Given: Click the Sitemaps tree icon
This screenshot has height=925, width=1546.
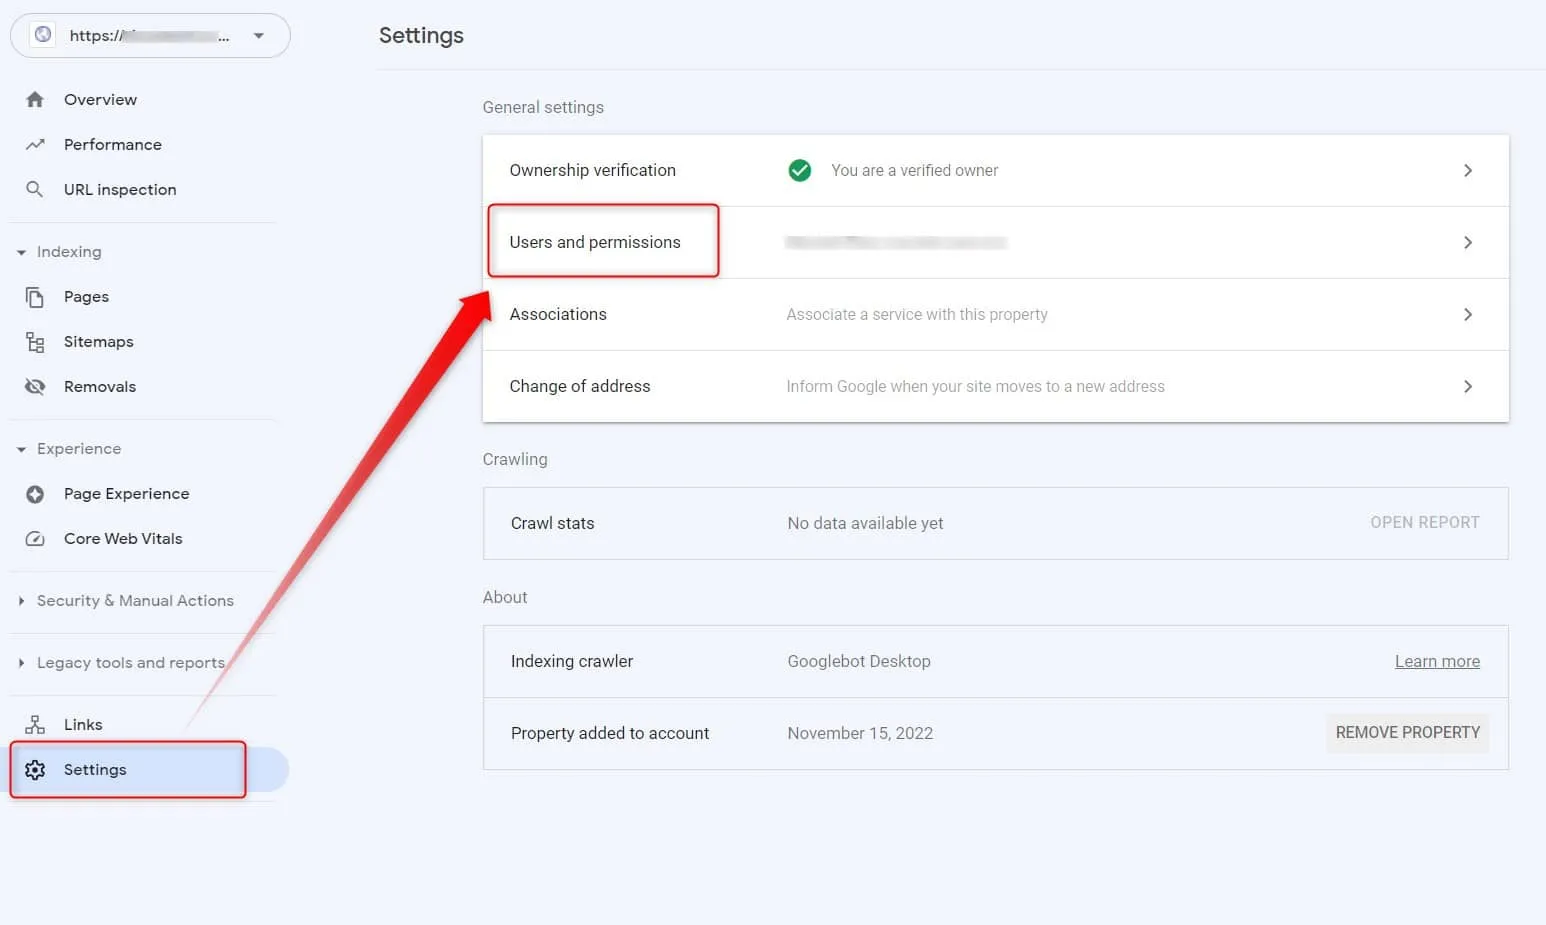Looking at the screenshot, I should point(35,342).
